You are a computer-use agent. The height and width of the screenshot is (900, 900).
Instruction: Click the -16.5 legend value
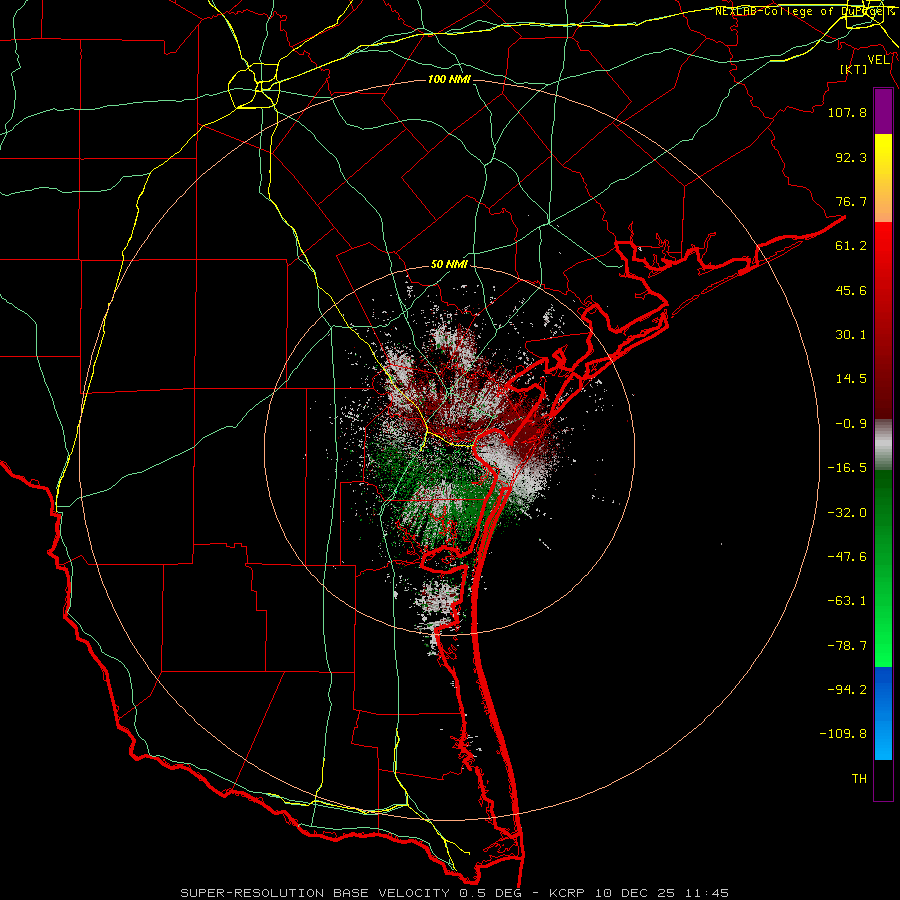click(x=847, y=468)
